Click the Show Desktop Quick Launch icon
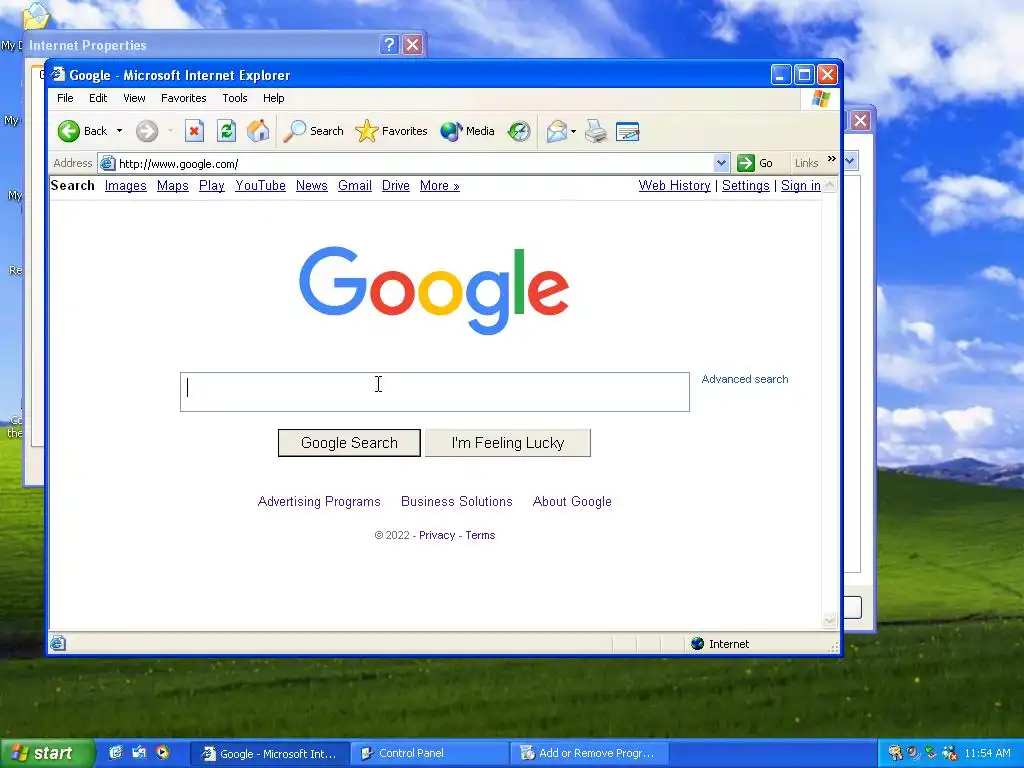The image size is (1024, 768). pos(139,753)
